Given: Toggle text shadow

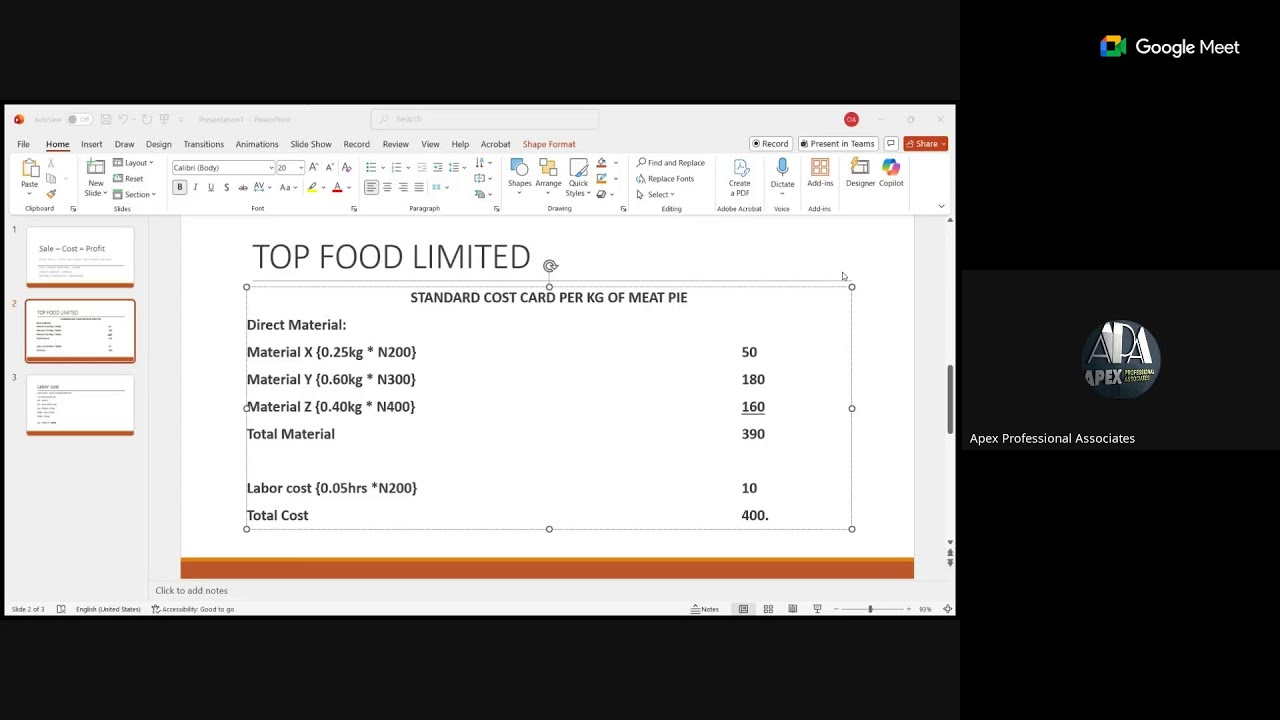Looking at the screenshot, I should [226, 187].
